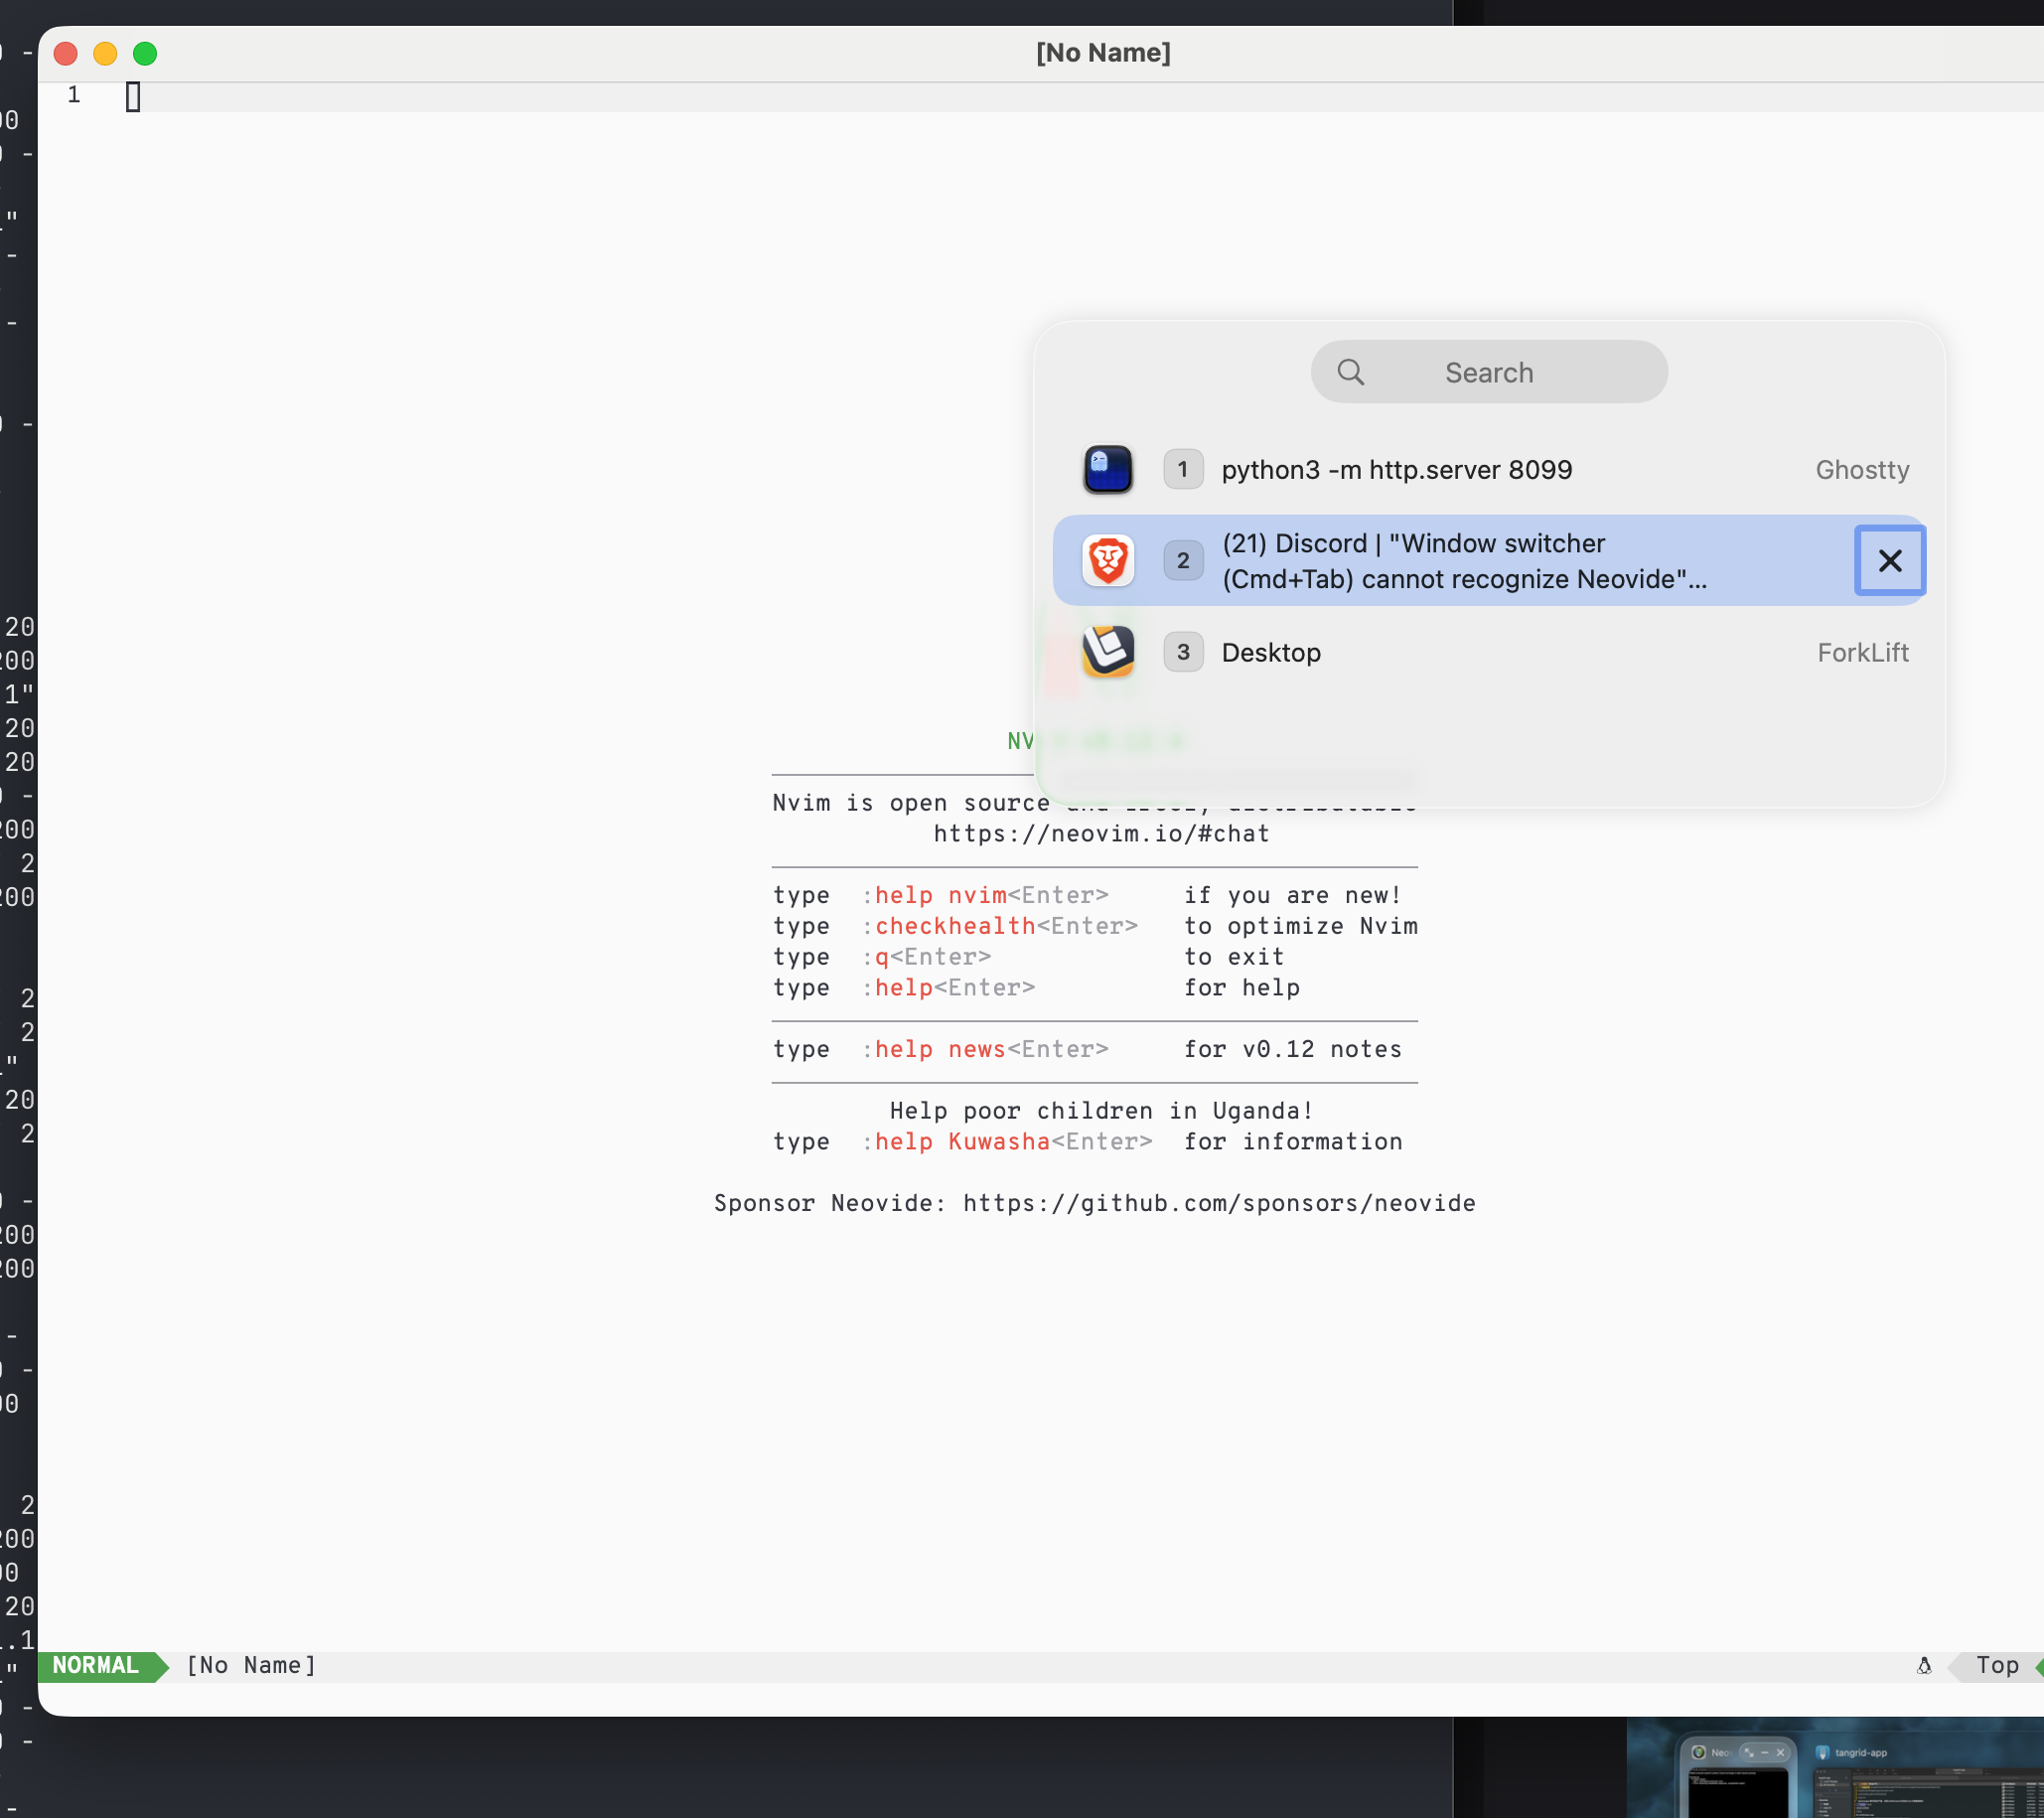Click the Search field in window switcher

pos(1488,372)
